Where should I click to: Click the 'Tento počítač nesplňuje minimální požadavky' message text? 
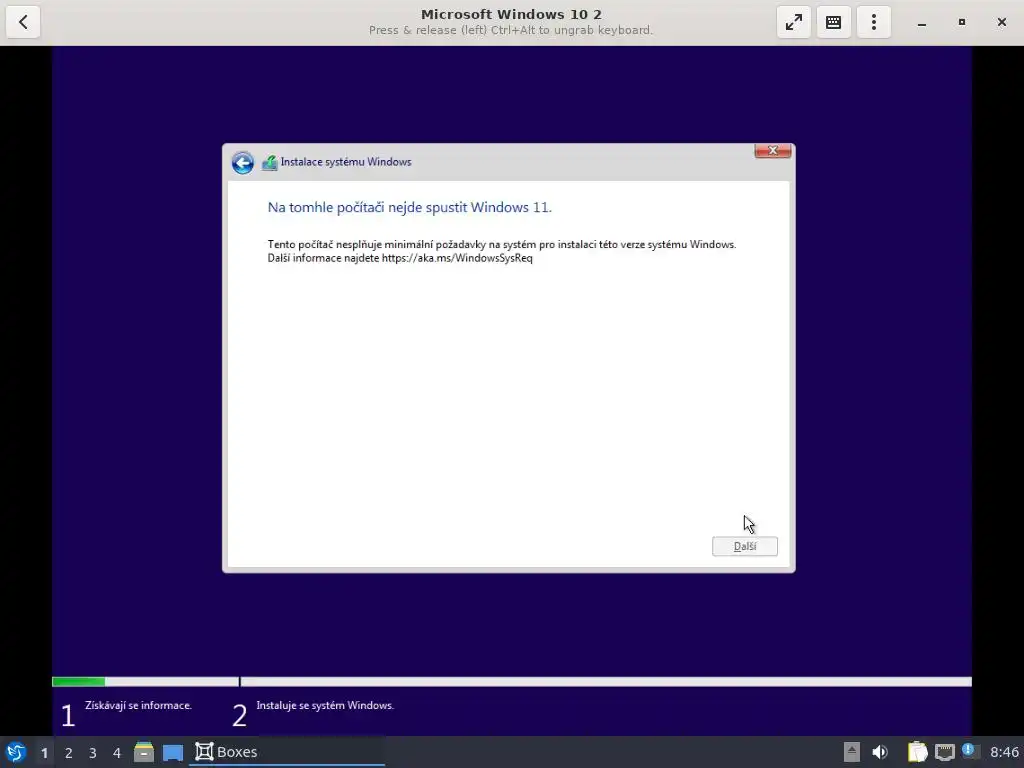click(x=502, y=244)
